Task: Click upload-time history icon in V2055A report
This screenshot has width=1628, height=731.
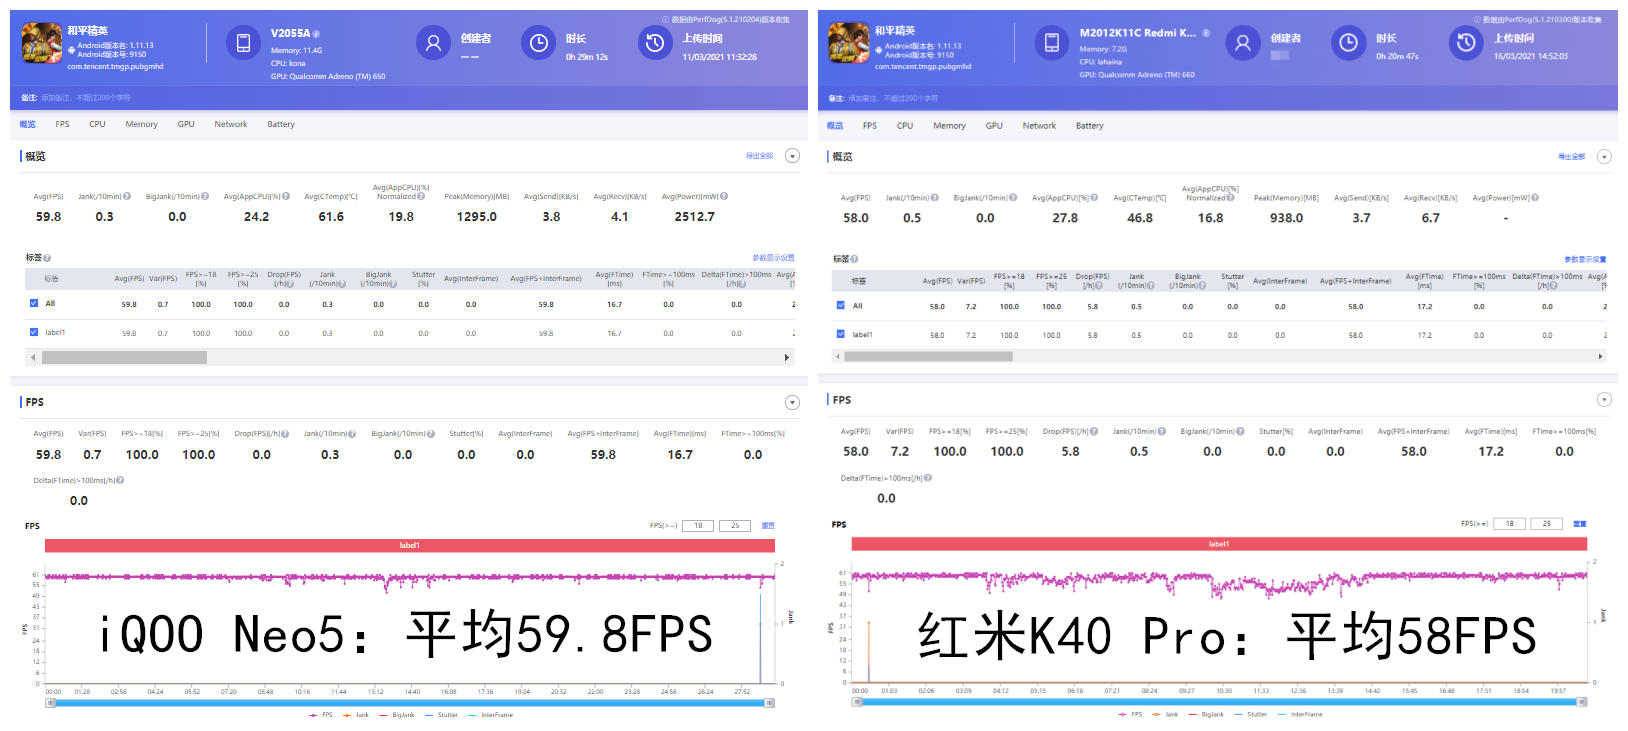Action: click(655, 43)
